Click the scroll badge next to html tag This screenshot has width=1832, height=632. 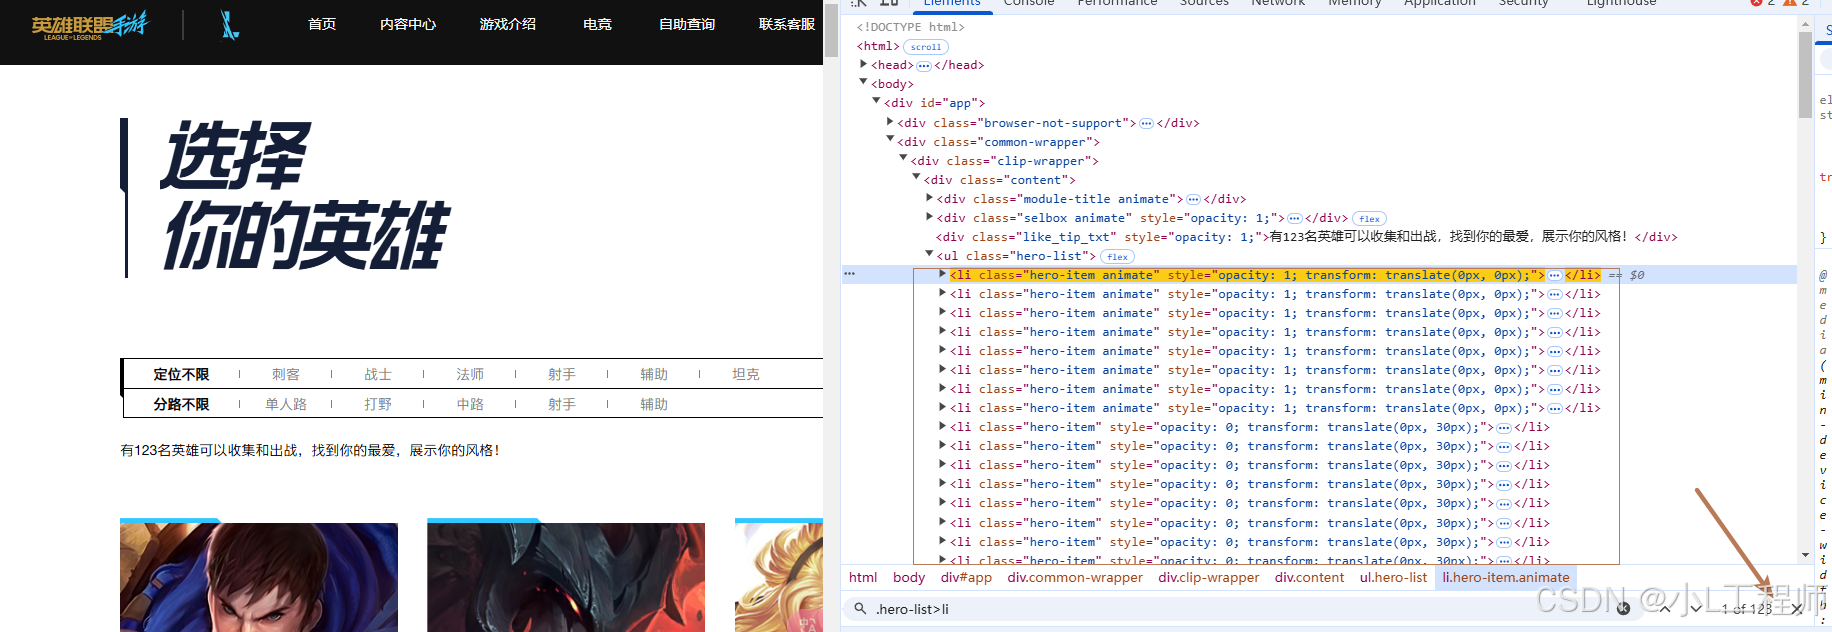pos(926,47)
